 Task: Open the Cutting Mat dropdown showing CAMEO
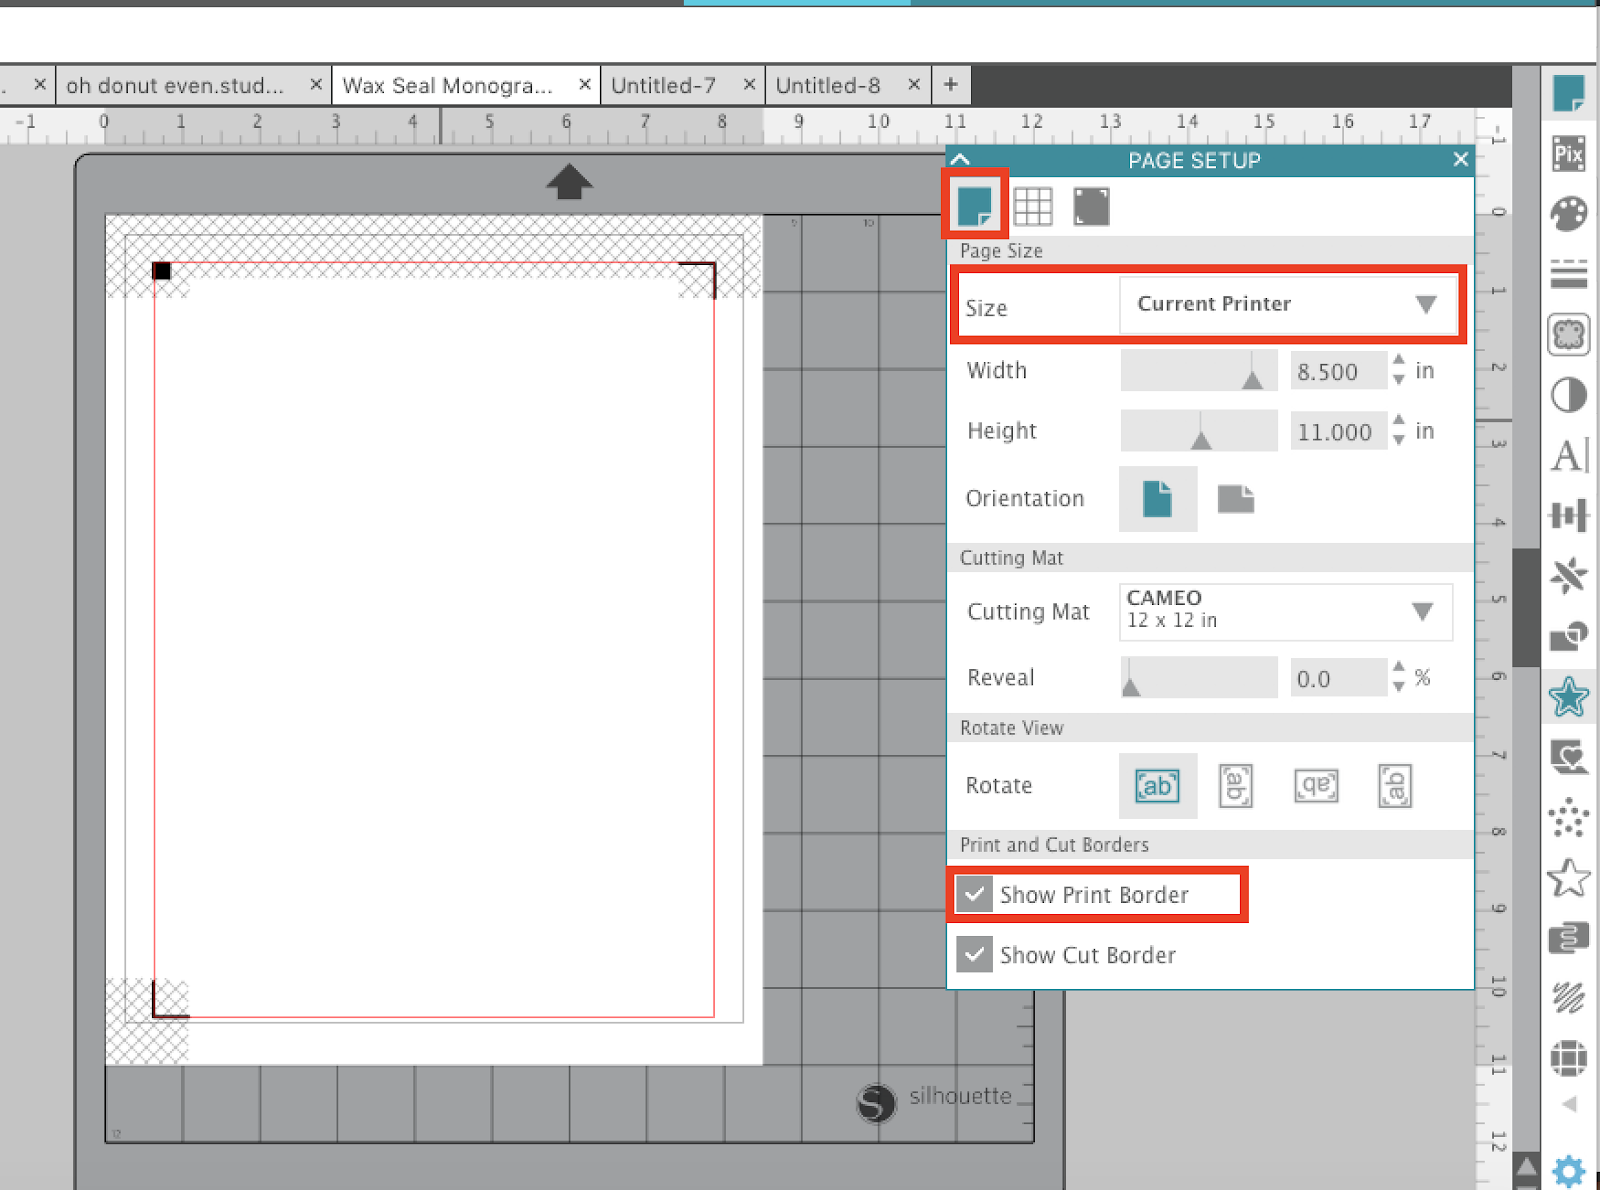tap(1284, 611)
